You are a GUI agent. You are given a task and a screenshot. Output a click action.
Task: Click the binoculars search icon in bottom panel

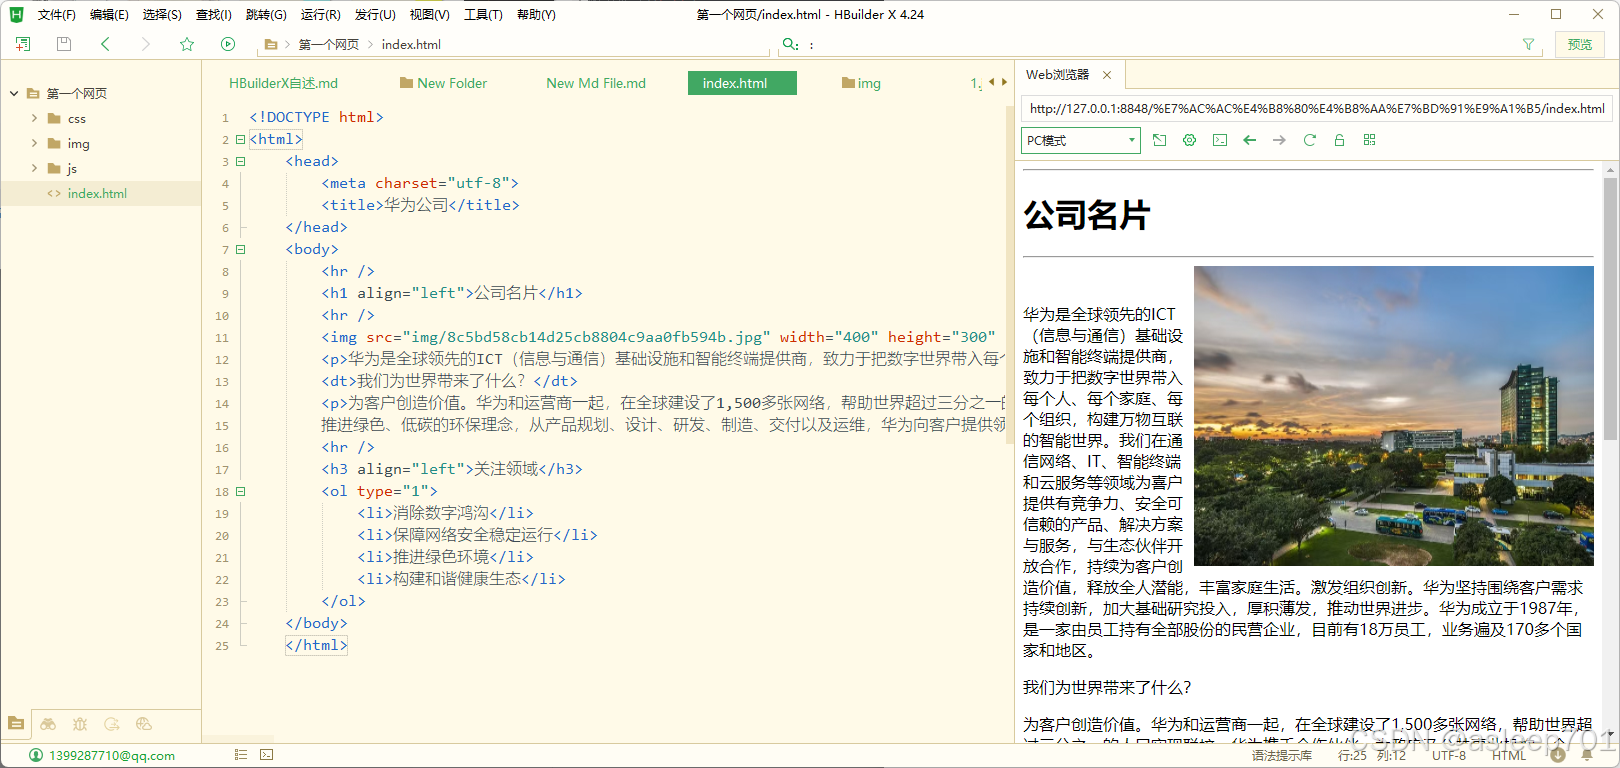48,723
